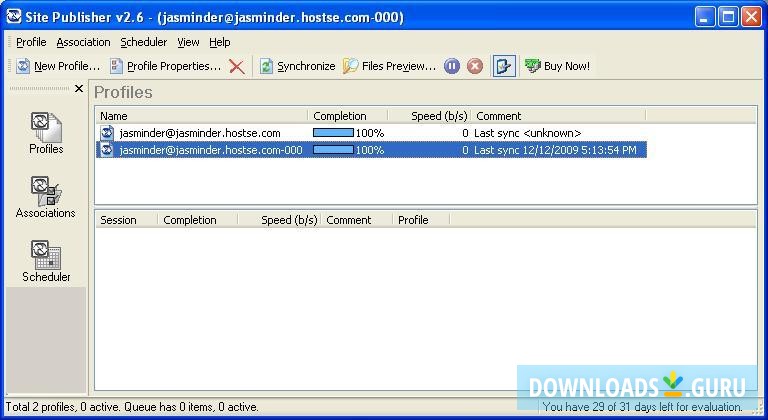768x420 pixels.
Task: Select the Associations sidebar icon
Action: 46,197
